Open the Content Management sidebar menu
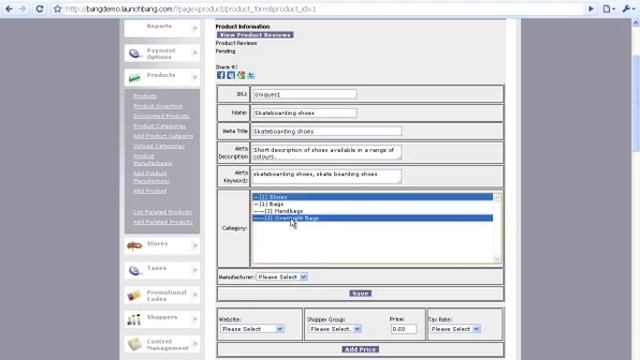This screenshot has width=640, height=360. point(162,344)
